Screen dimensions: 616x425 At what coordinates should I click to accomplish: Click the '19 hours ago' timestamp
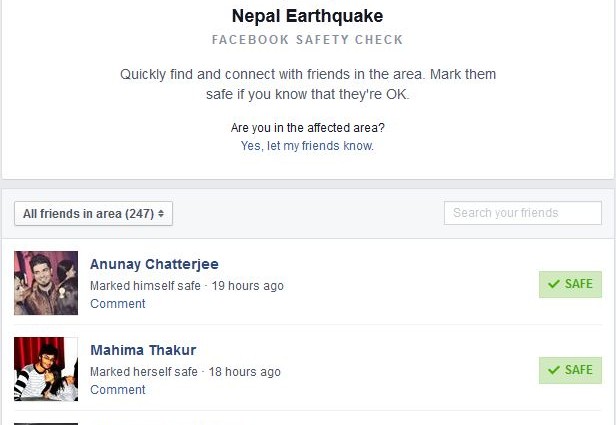[247, 286]
